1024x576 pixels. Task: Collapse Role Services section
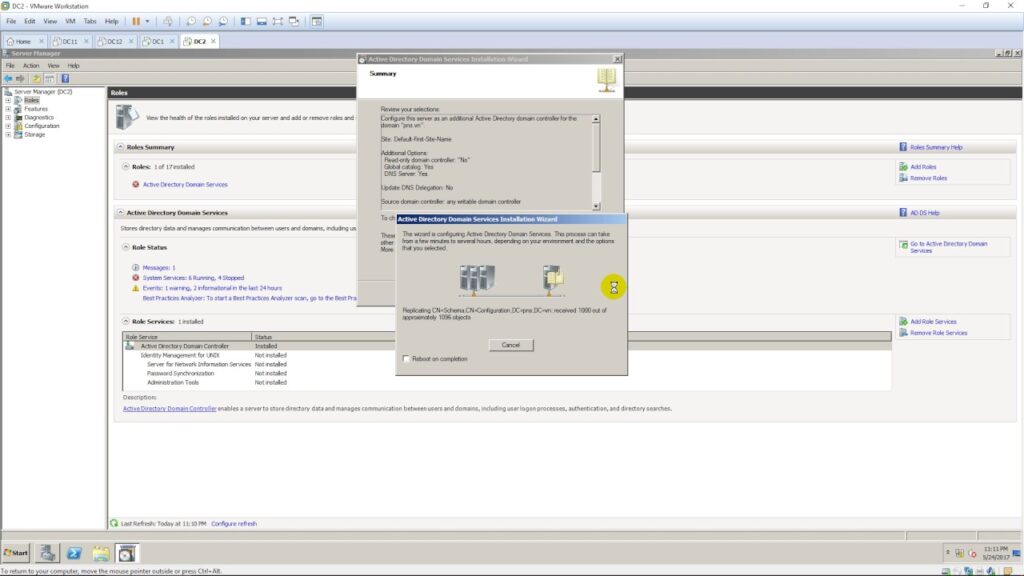[x=126, y=322]
